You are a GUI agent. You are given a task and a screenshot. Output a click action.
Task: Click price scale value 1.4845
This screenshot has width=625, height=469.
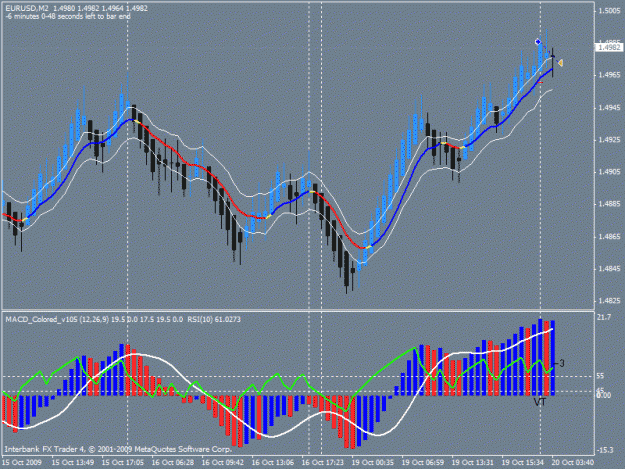(609, 269)
